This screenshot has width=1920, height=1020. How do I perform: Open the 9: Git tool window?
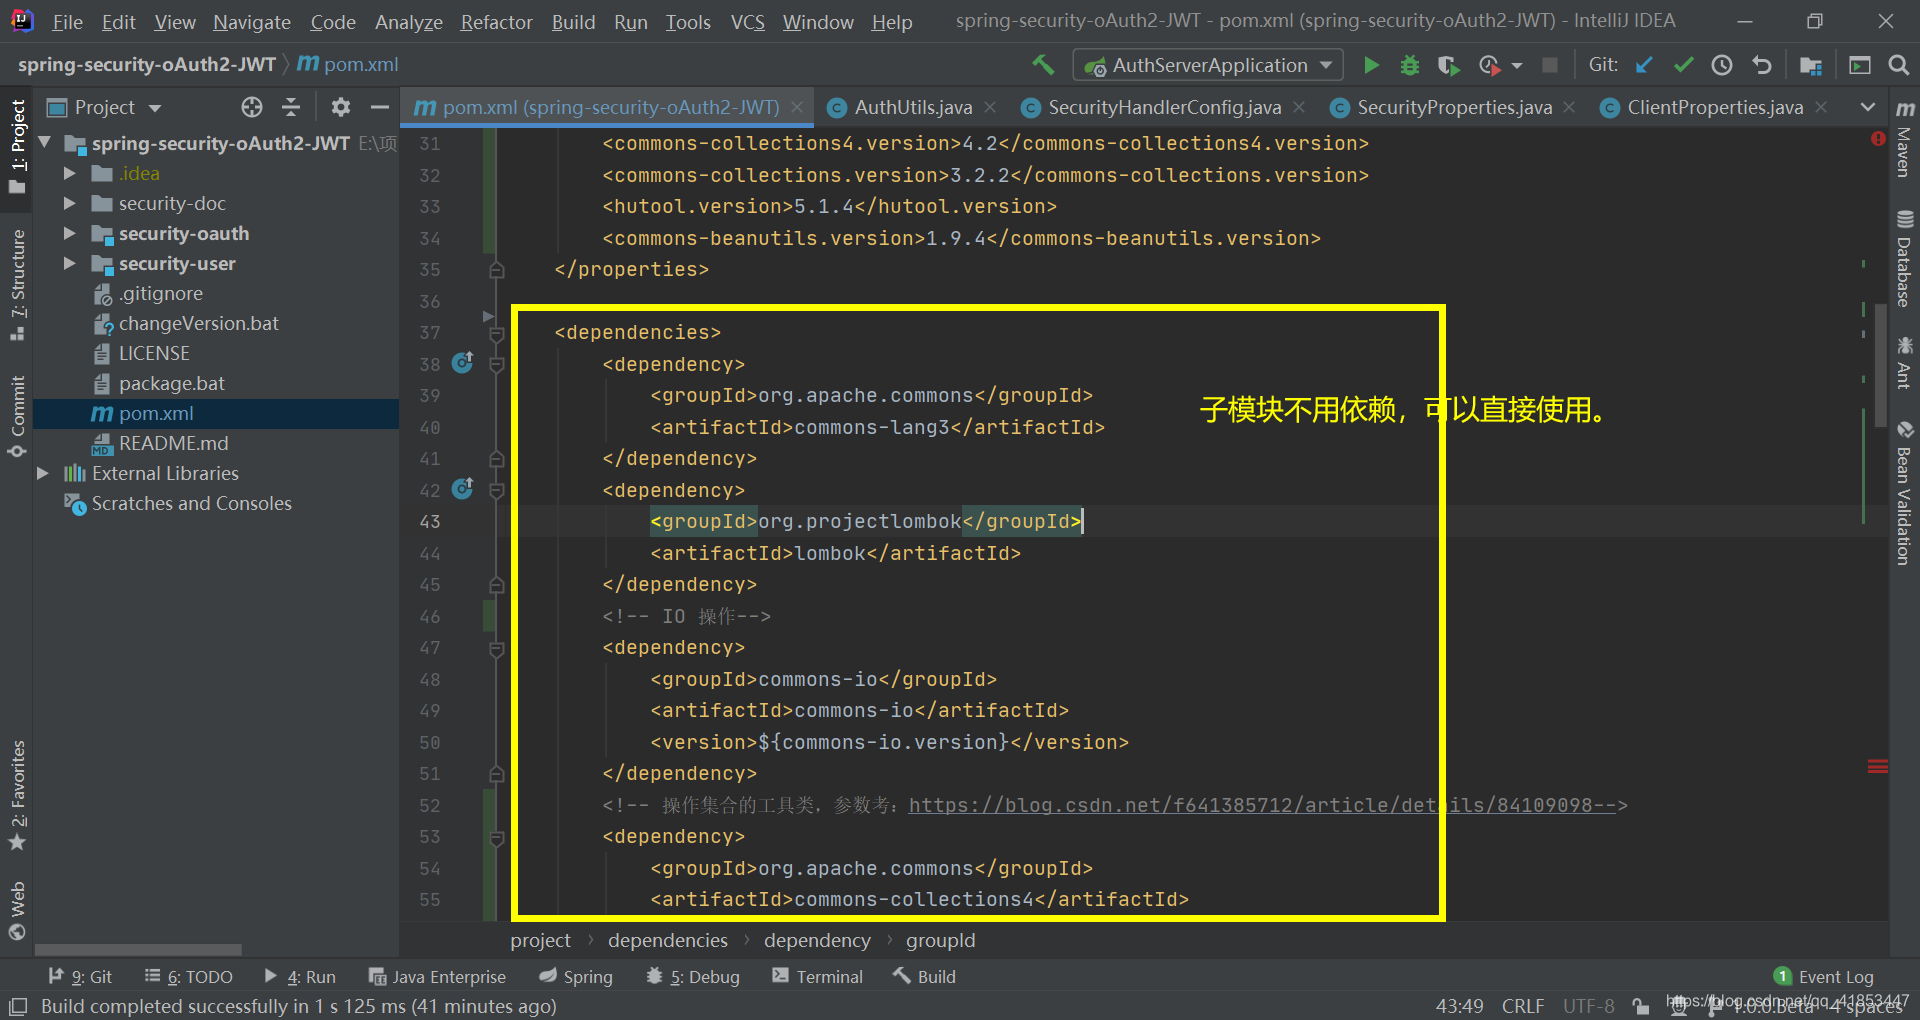pos(80,977)
